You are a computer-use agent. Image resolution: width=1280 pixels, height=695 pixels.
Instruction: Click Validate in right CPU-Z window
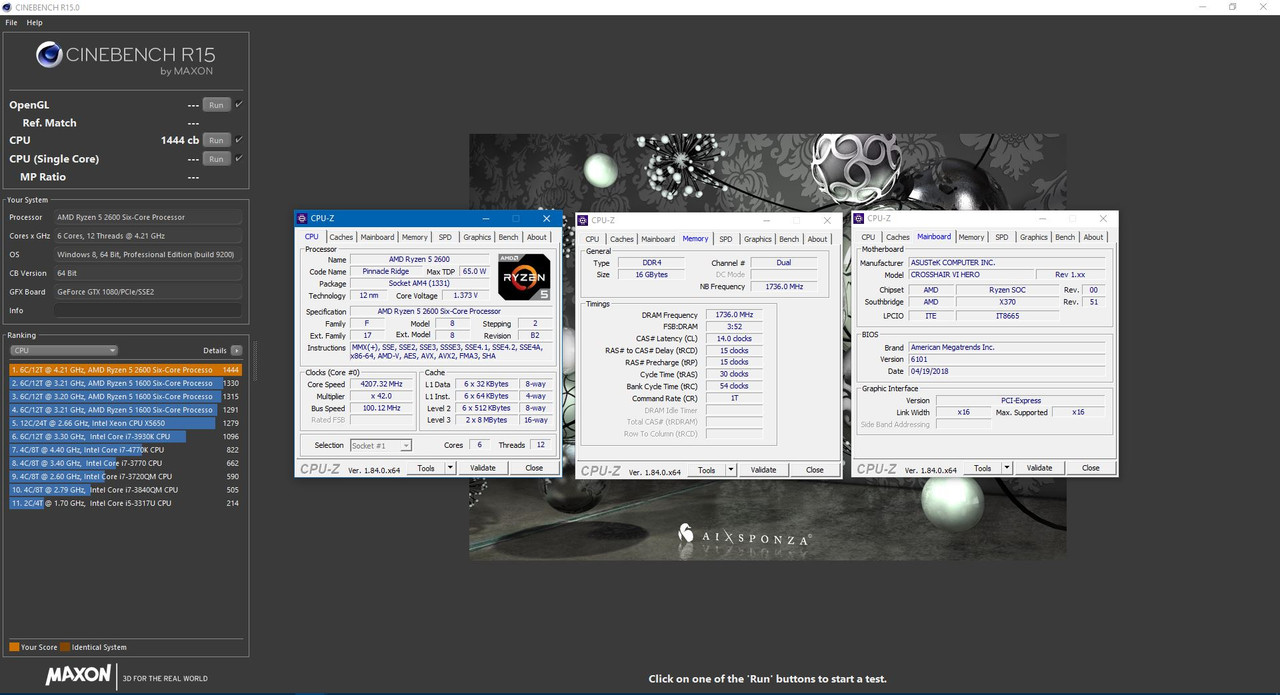coord(1039,468)
